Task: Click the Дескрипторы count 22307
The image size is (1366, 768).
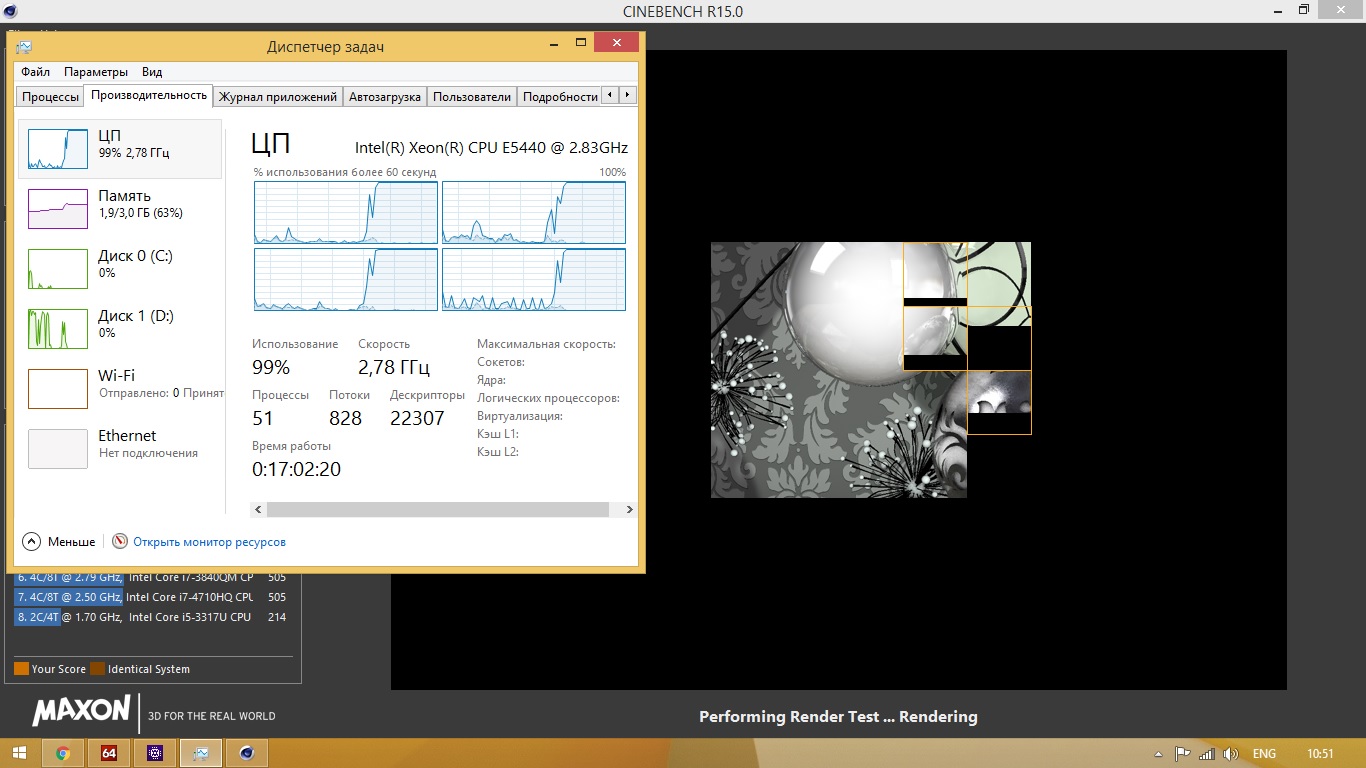Action: (417, 418)
